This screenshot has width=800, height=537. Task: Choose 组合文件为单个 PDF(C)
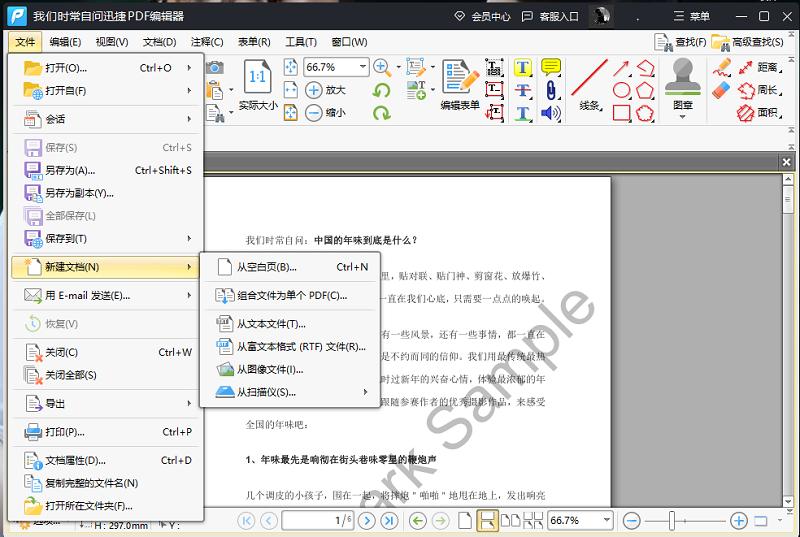click(292, 295)
